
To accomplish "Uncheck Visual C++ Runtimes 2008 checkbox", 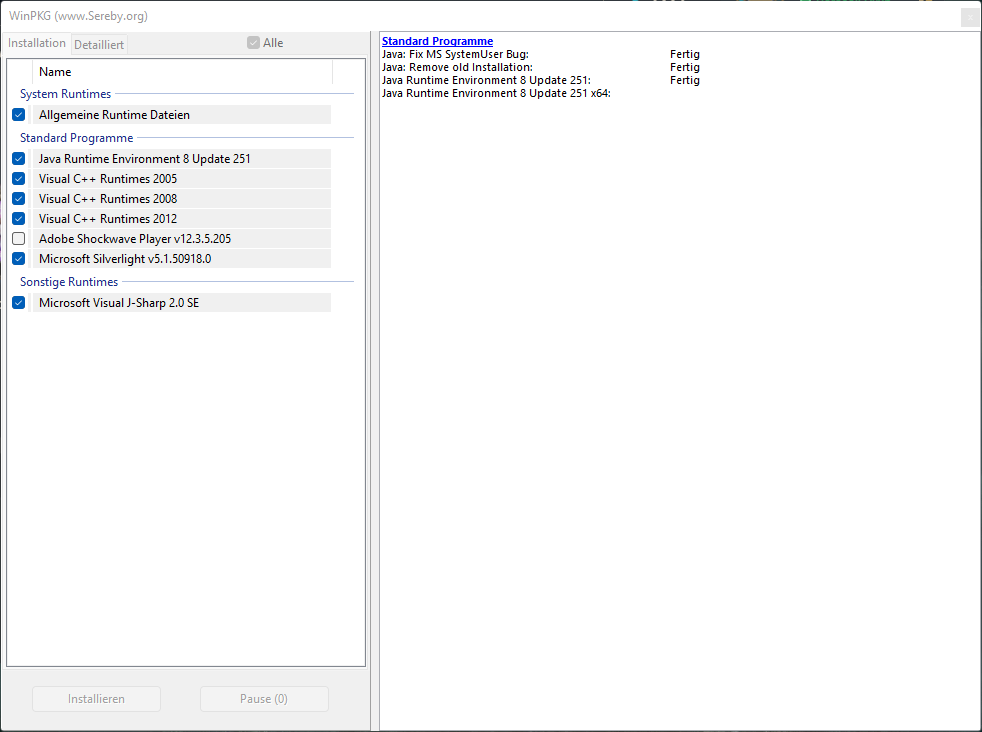I will pos(19,198).
